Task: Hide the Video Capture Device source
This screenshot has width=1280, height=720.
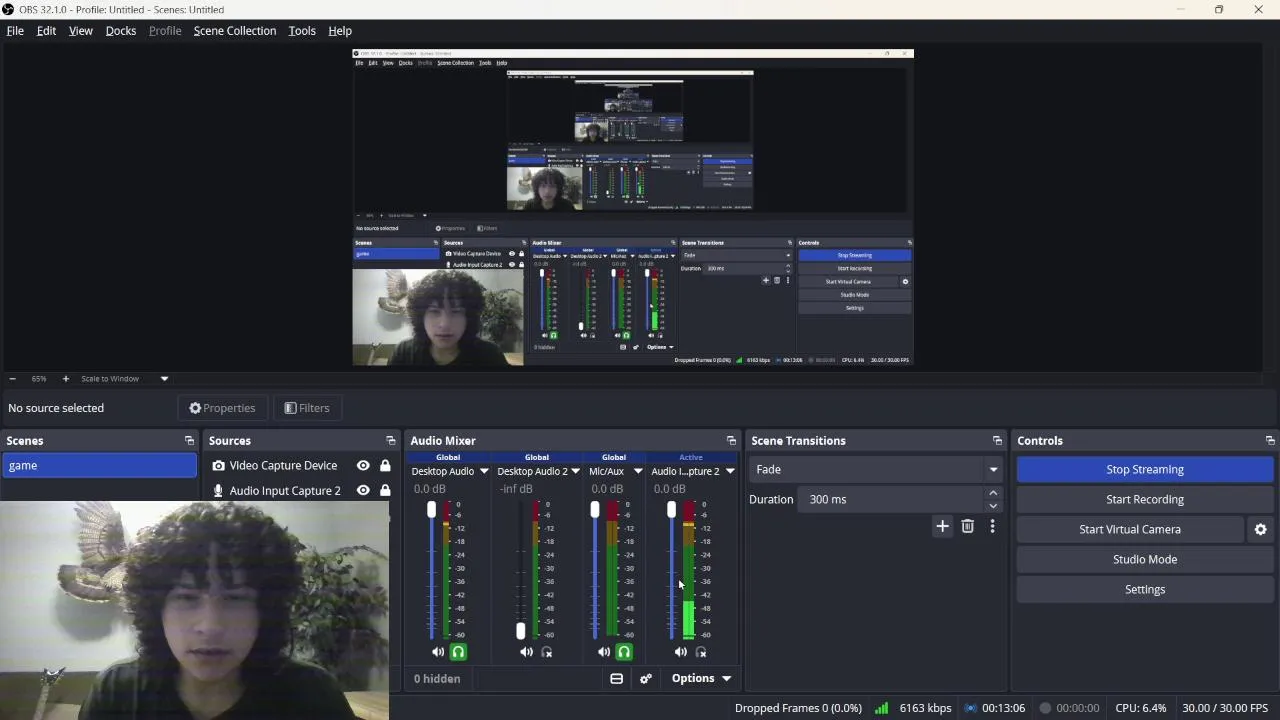Action: [x=363, y=466]
